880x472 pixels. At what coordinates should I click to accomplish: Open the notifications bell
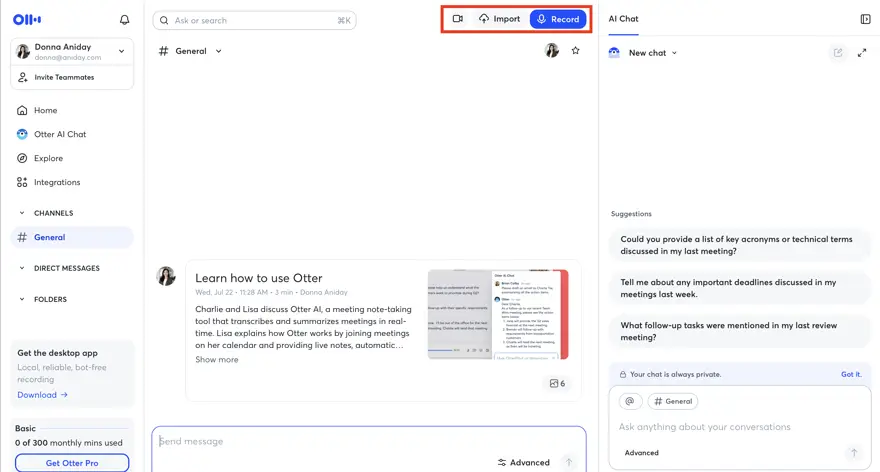(125, 20)
